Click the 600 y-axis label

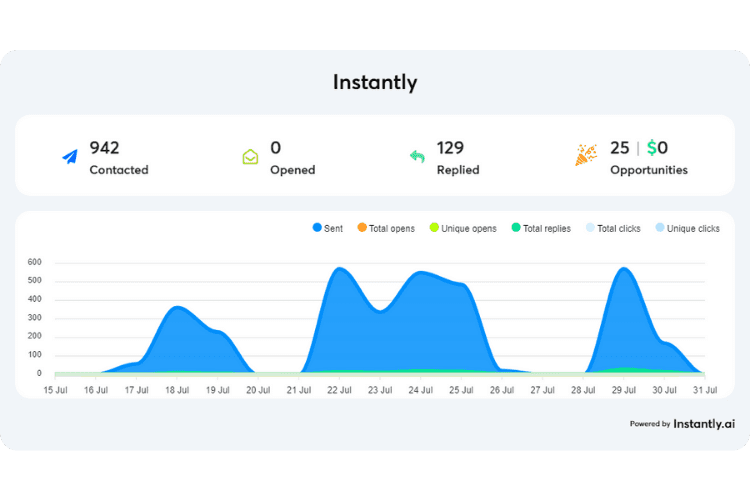pos(34,262)
